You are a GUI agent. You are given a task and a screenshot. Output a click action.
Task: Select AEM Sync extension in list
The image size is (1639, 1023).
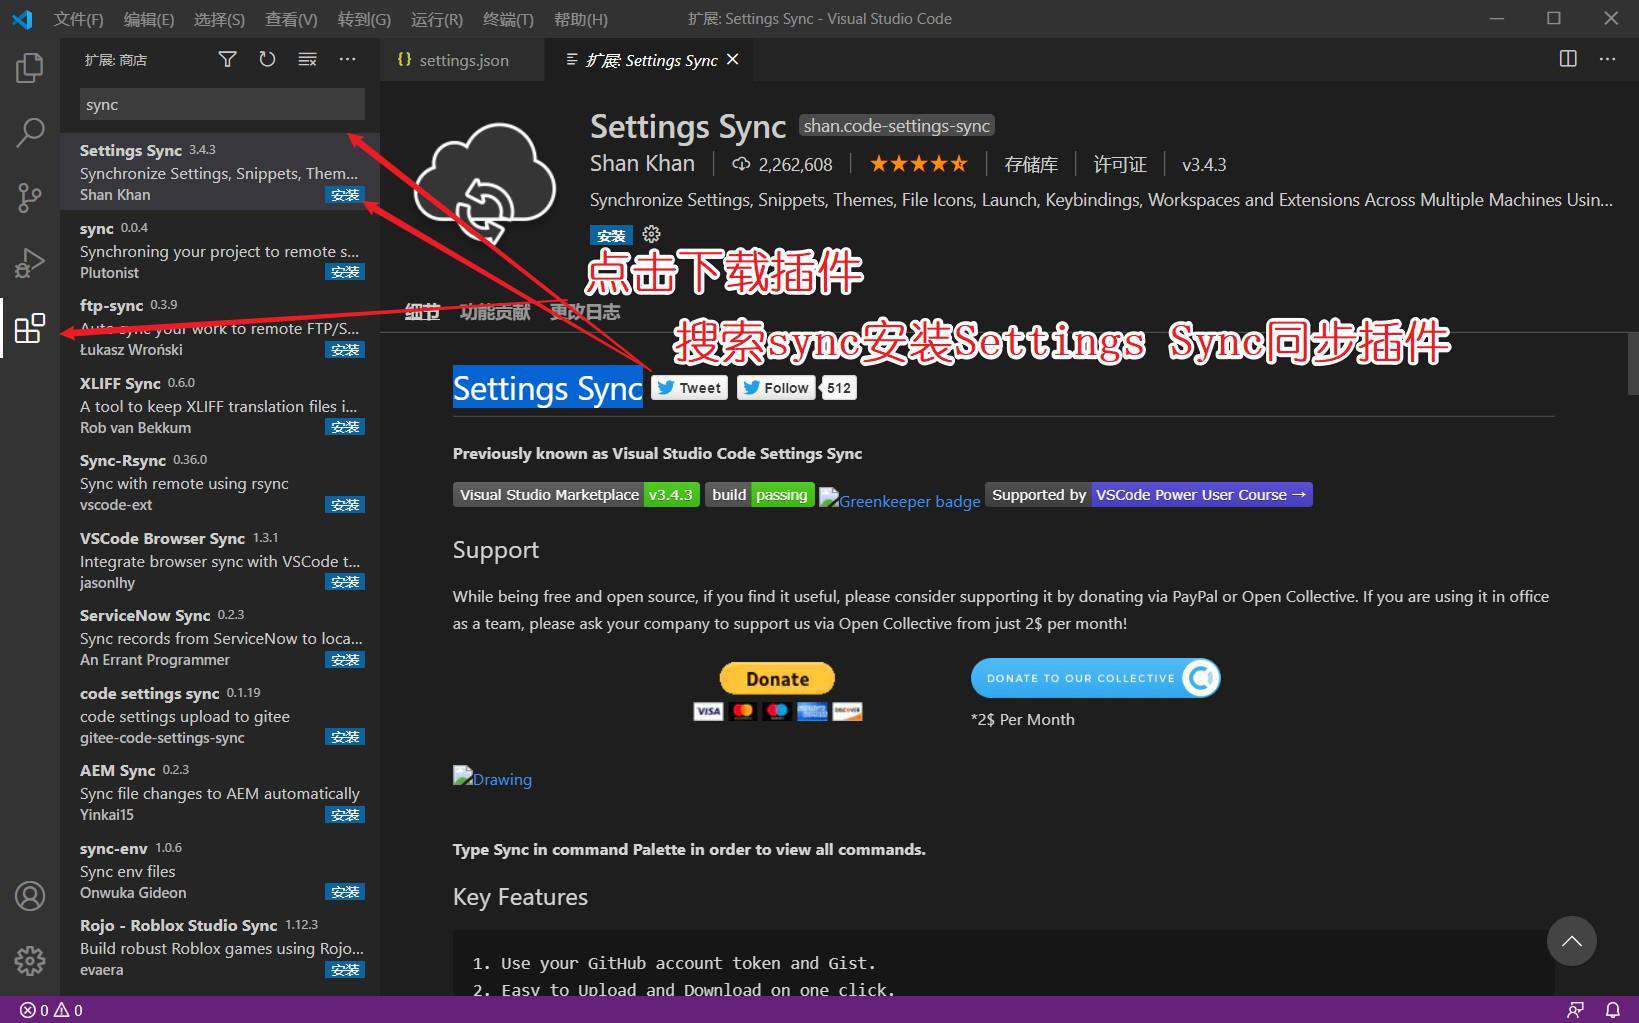[220, 792]
